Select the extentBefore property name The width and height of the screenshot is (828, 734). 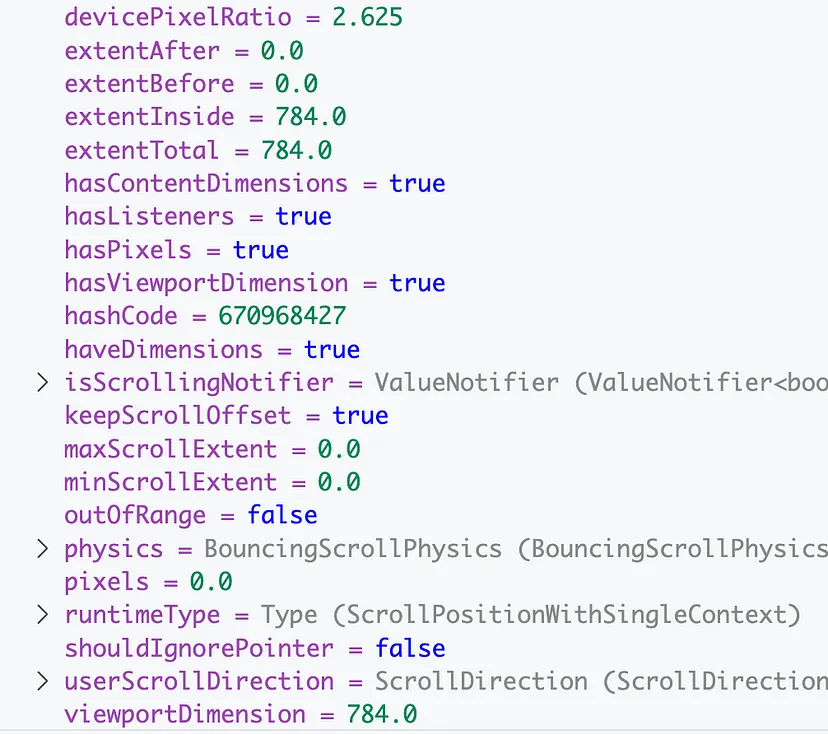point(149,84)
